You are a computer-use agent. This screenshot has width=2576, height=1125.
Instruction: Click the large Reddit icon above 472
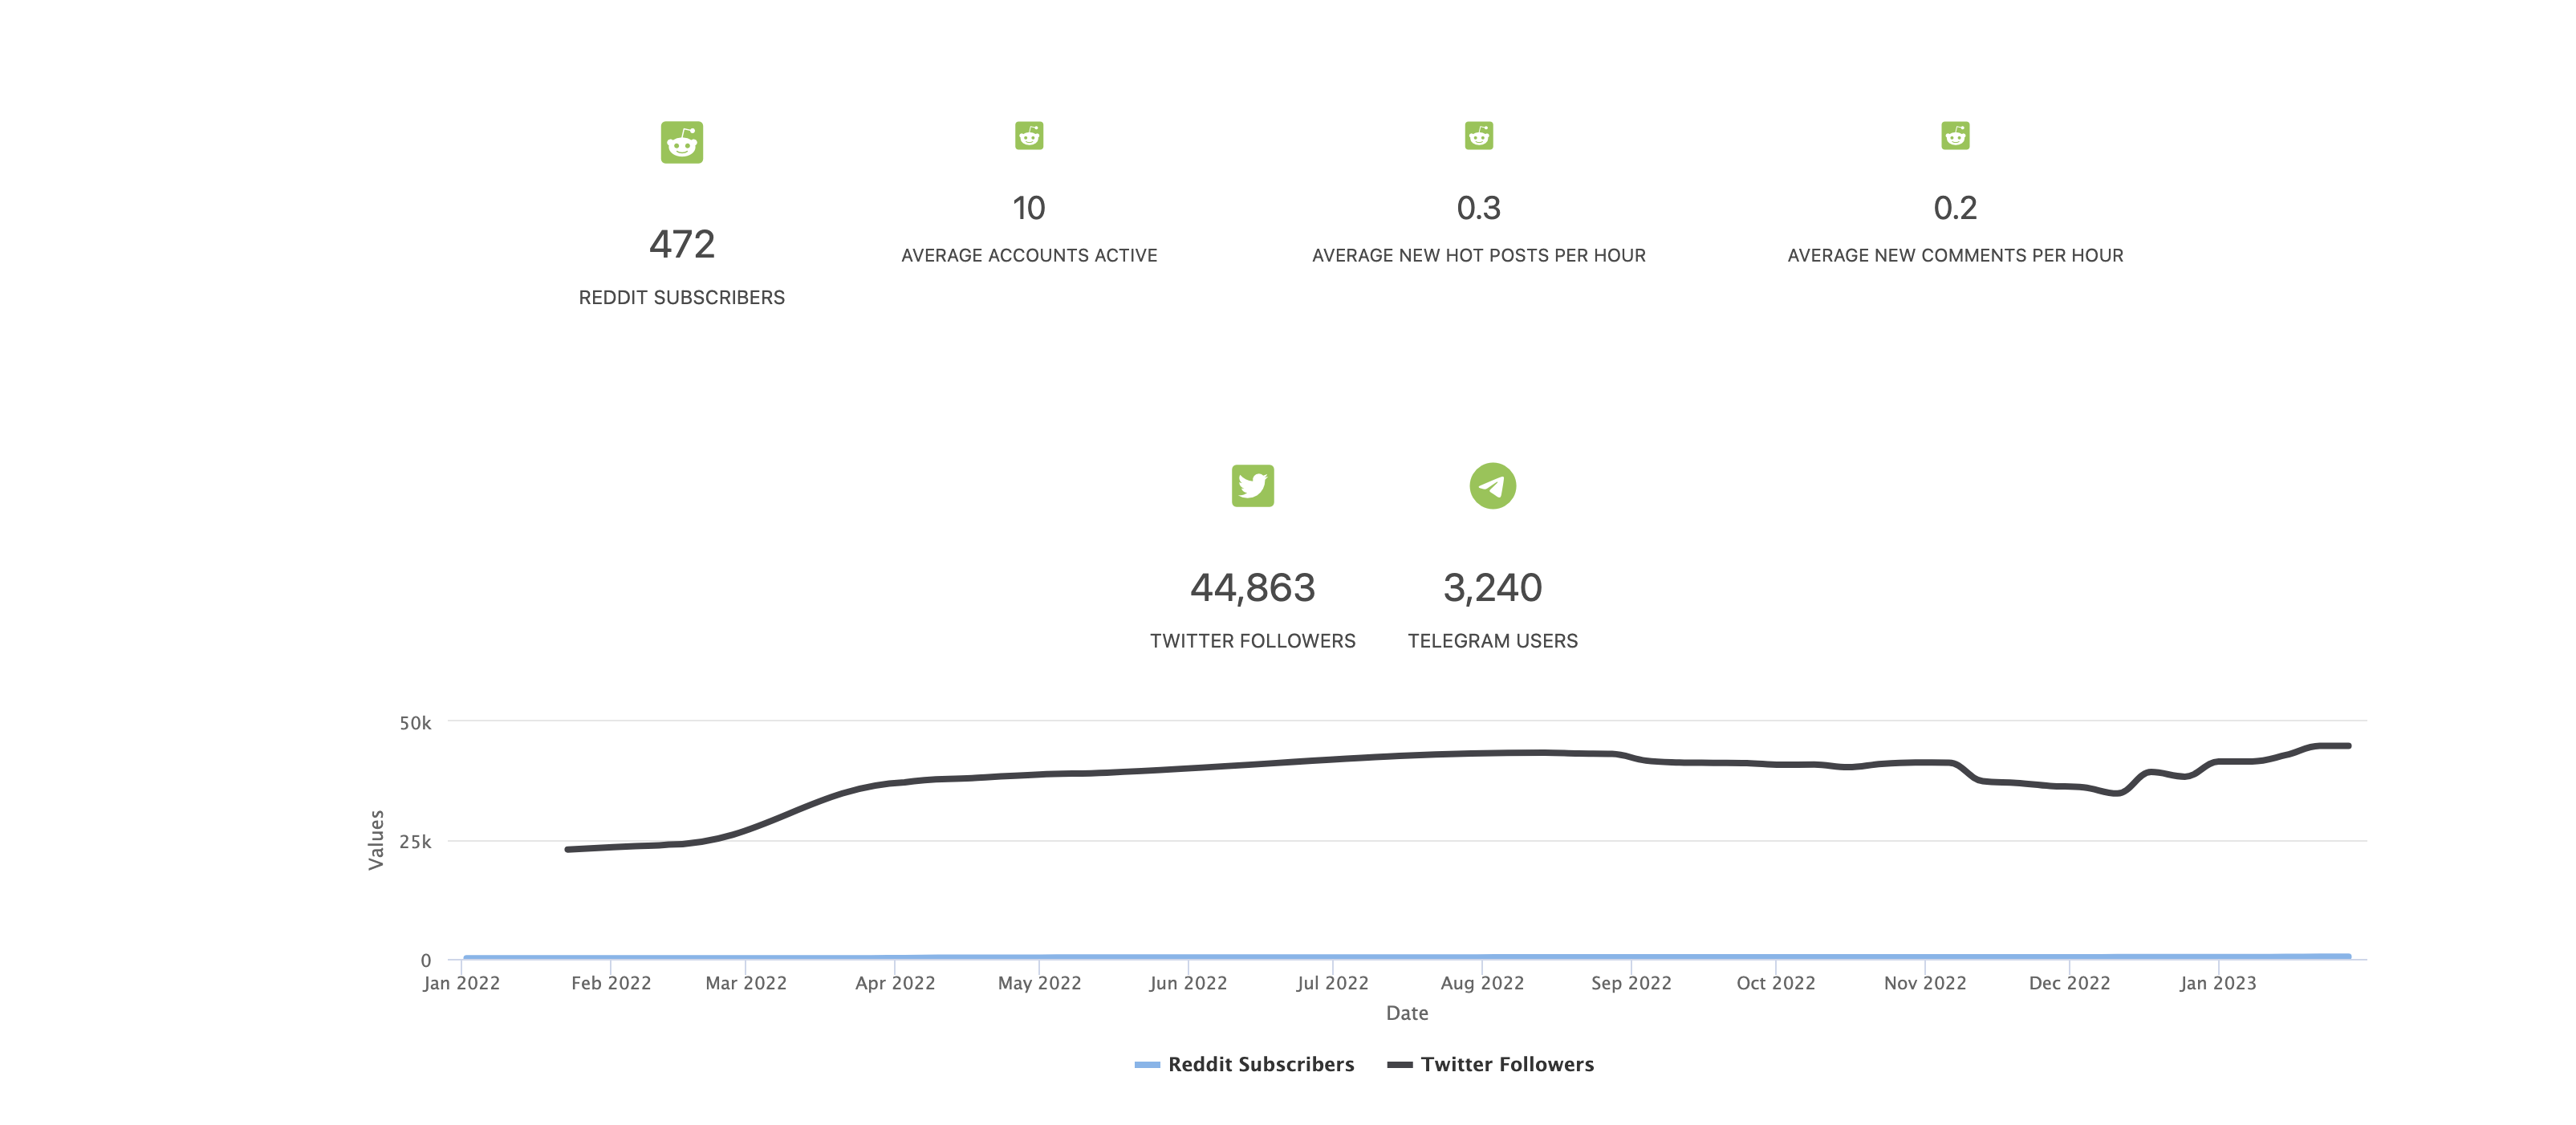point(681,143)
